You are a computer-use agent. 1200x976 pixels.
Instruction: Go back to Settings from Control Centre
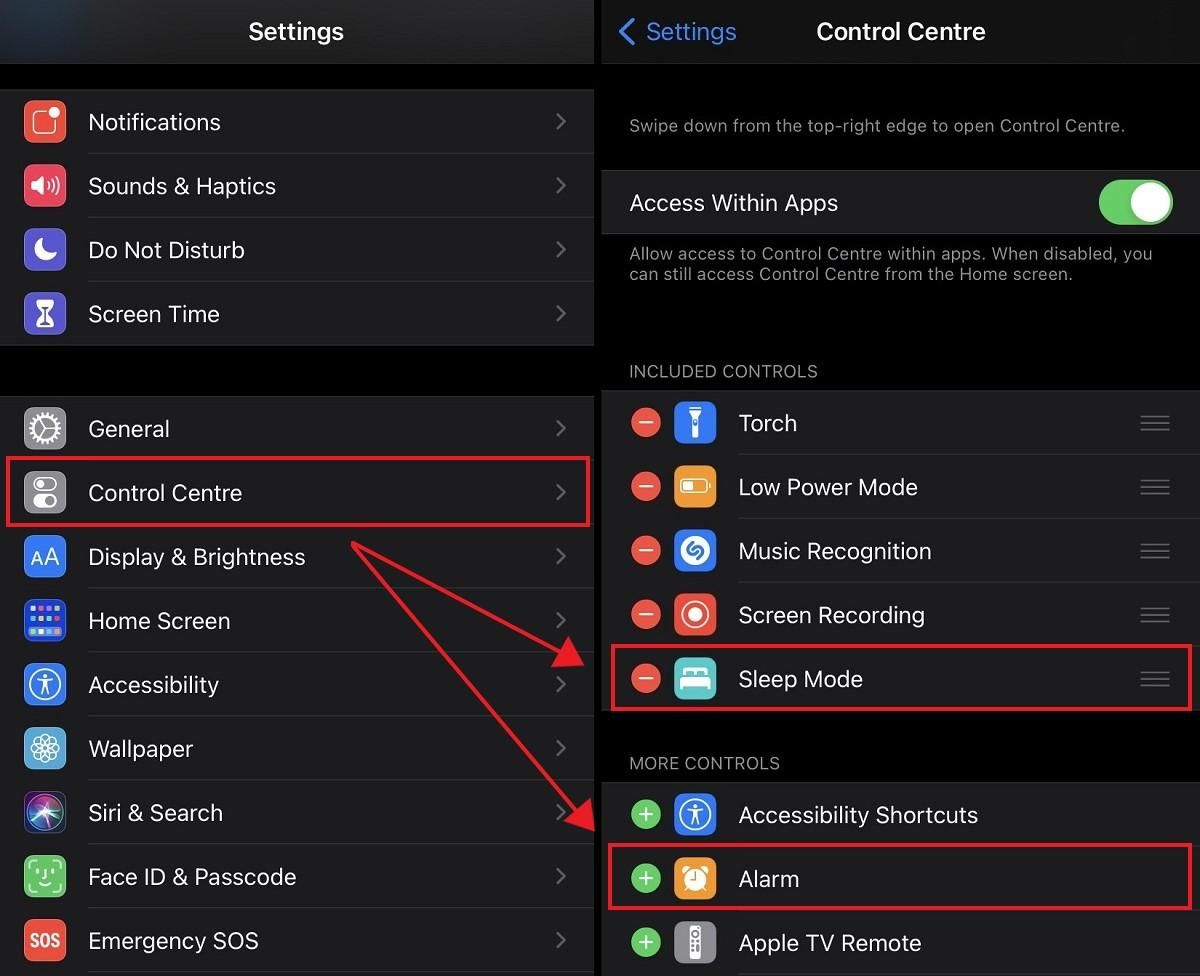[x=676, y=31]
